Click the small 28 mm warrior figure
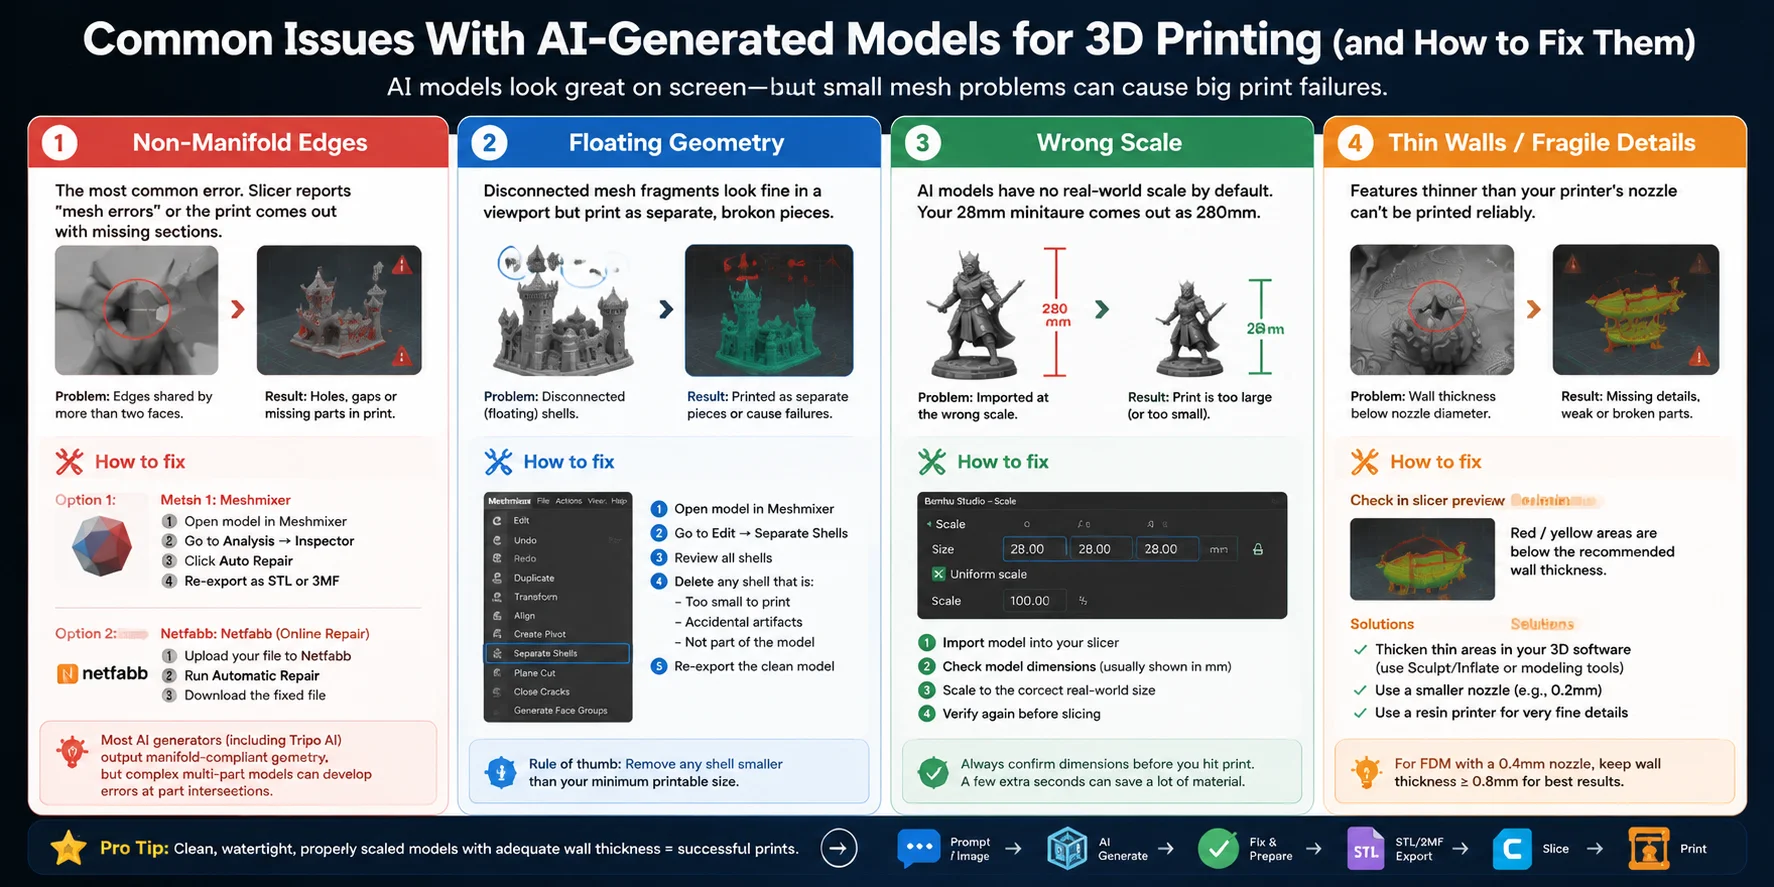Image resolution: width=1774 pixels, height=887 pixels. click(x=1190, y=328)
